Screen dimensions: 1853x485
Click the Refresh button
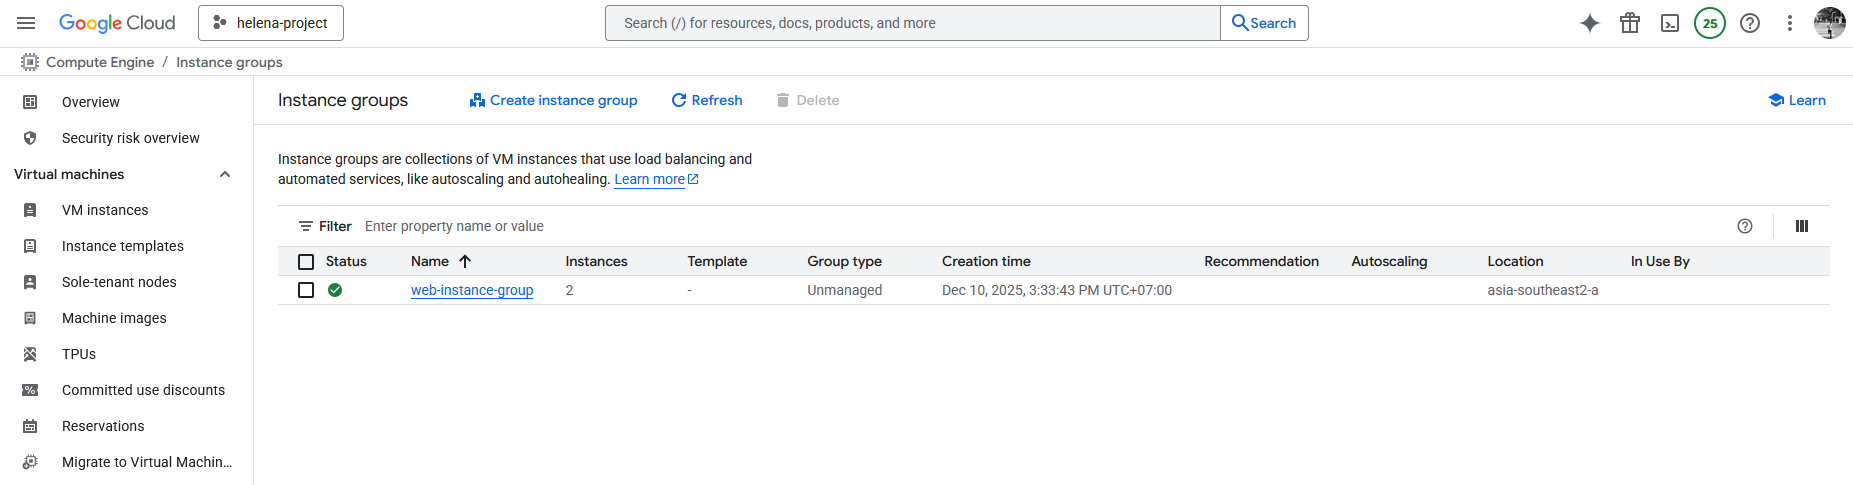click(706, 100)
